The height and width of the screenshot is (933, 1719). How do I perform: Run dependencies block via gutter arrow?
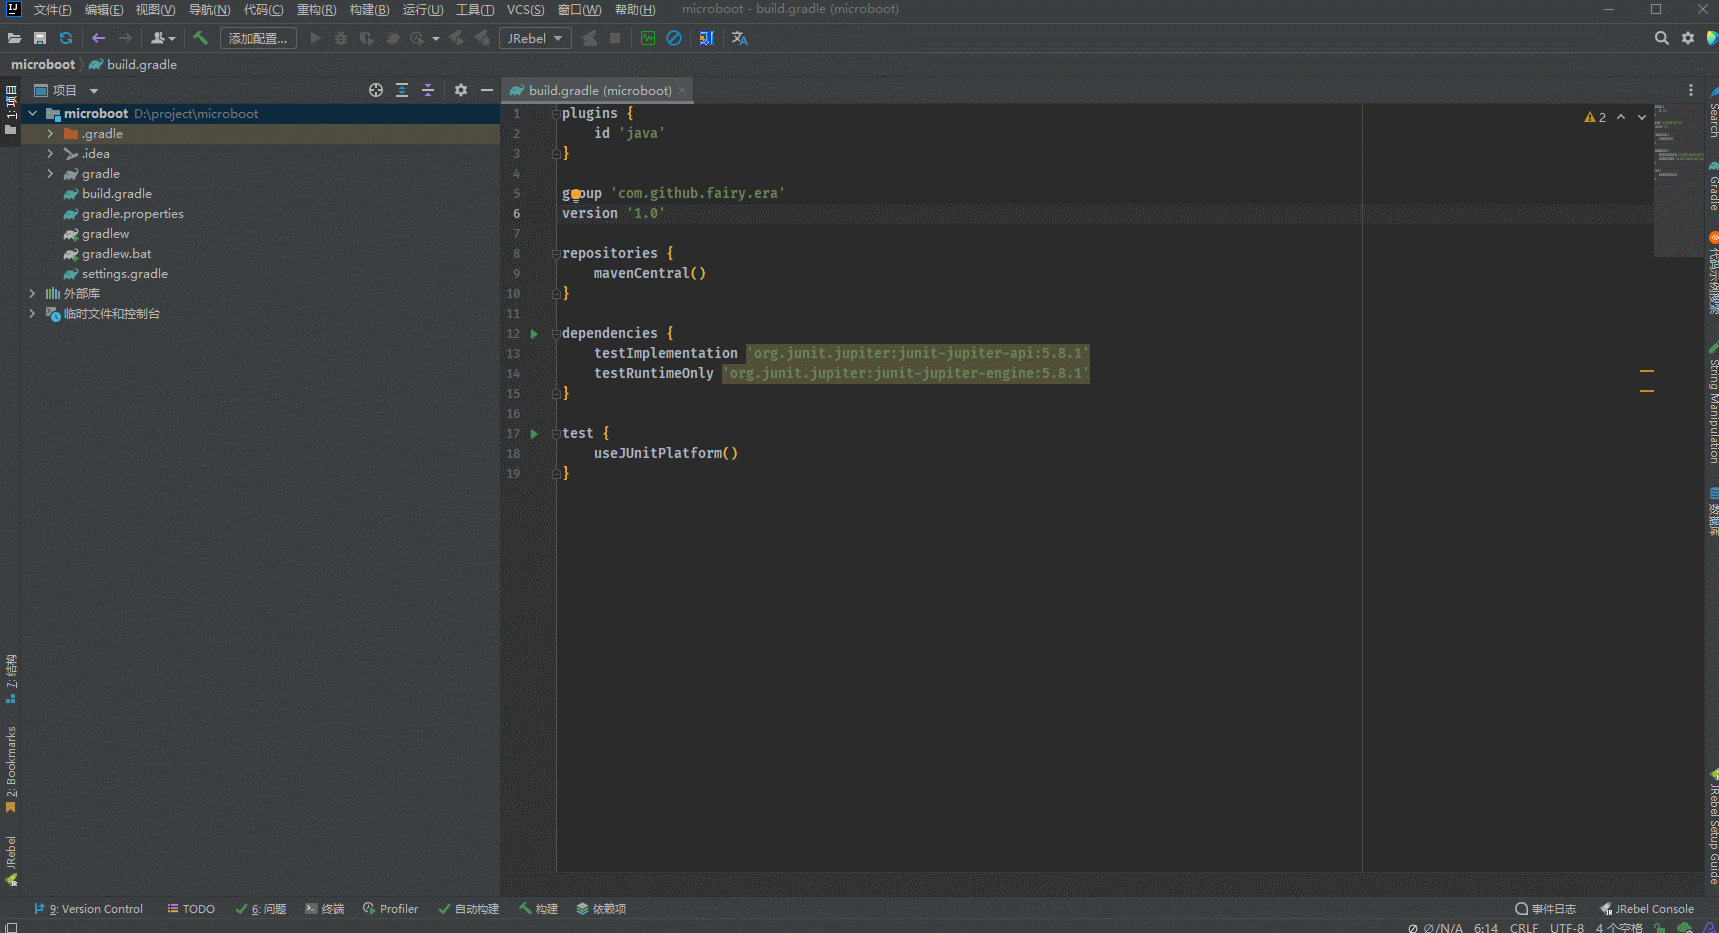[x=534, y=334]
